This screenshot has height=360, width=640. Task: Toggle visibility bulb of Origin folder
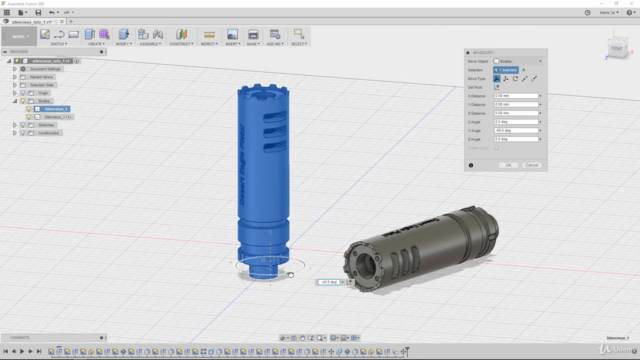(x=23, y=93)
